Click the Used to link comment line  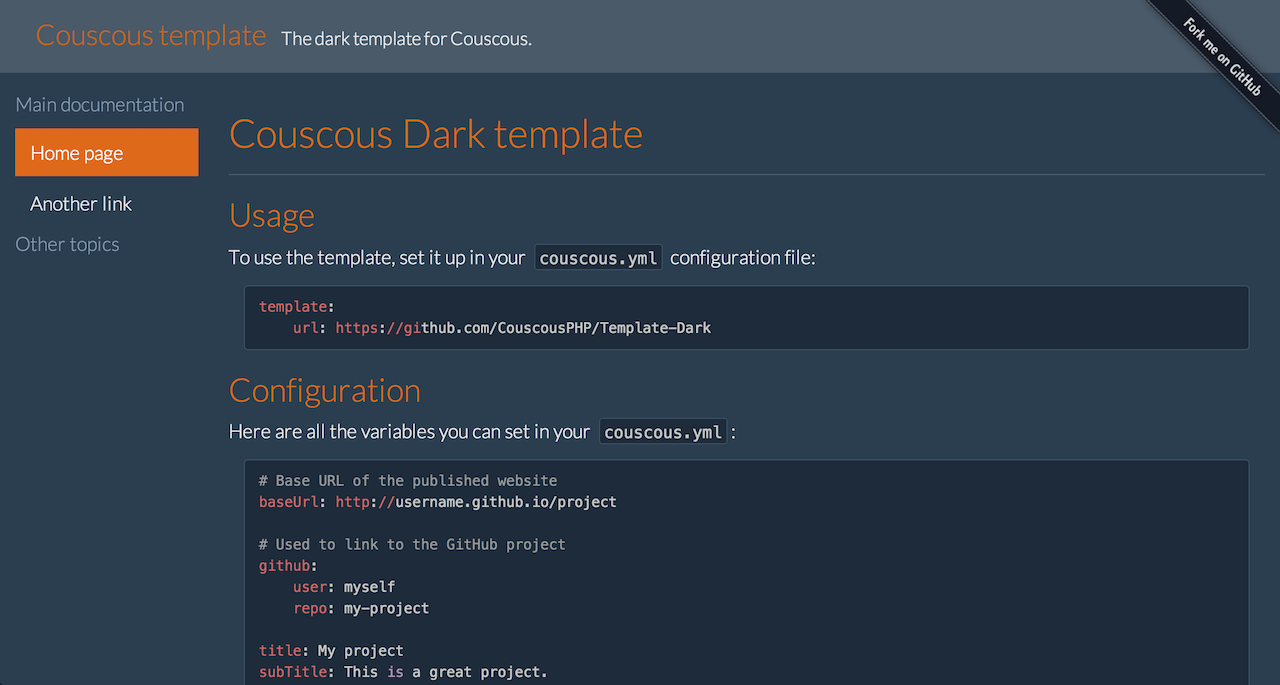(x=412, y=545)
